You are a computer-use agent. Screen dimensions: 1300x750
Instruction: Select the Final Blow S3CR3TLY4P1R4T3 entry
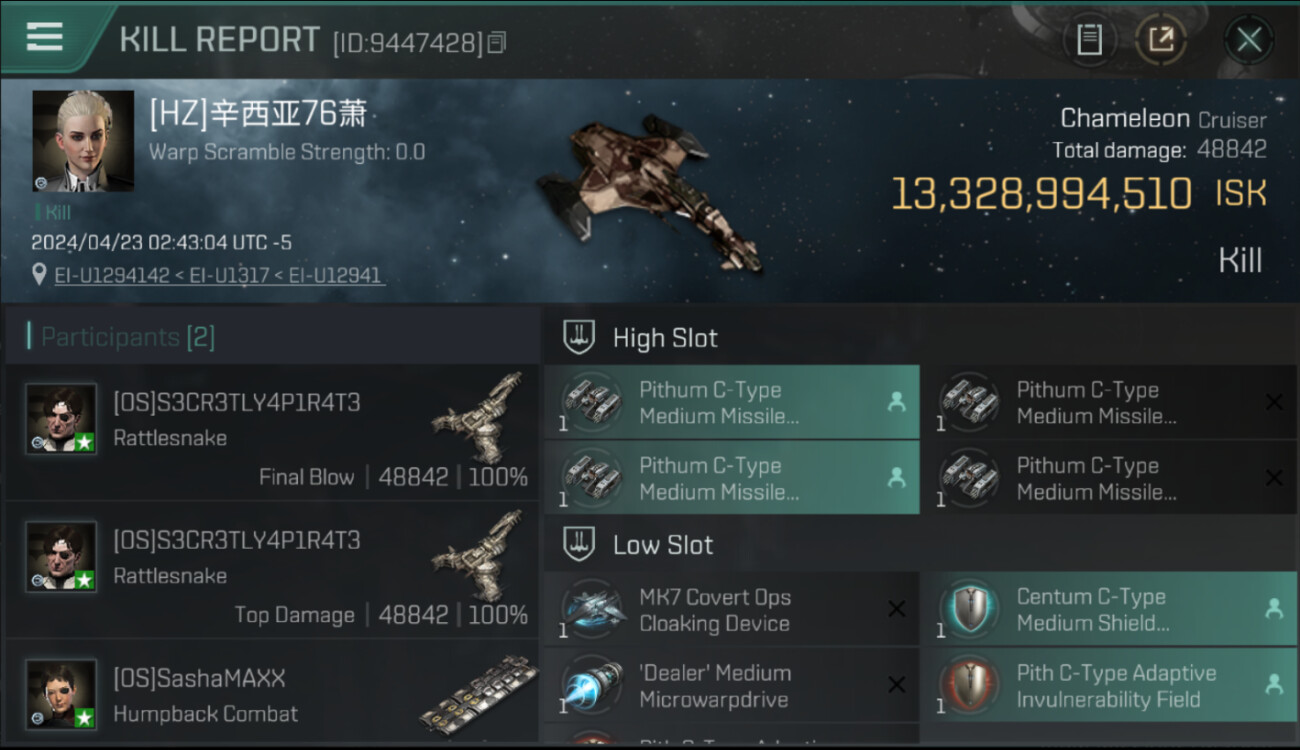click(x=272, y=432)
